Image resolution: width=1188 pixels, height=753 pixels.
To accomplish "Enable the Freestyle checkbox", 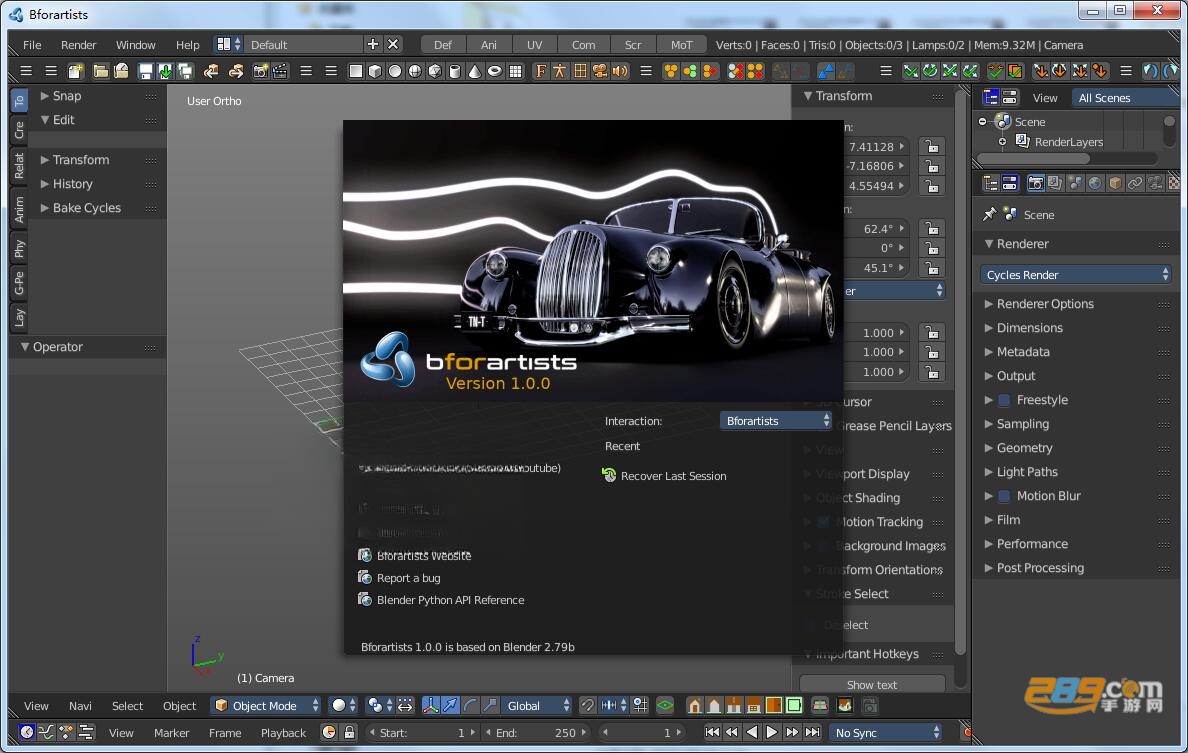I will pyautogui.click(x=1004, y=400).
